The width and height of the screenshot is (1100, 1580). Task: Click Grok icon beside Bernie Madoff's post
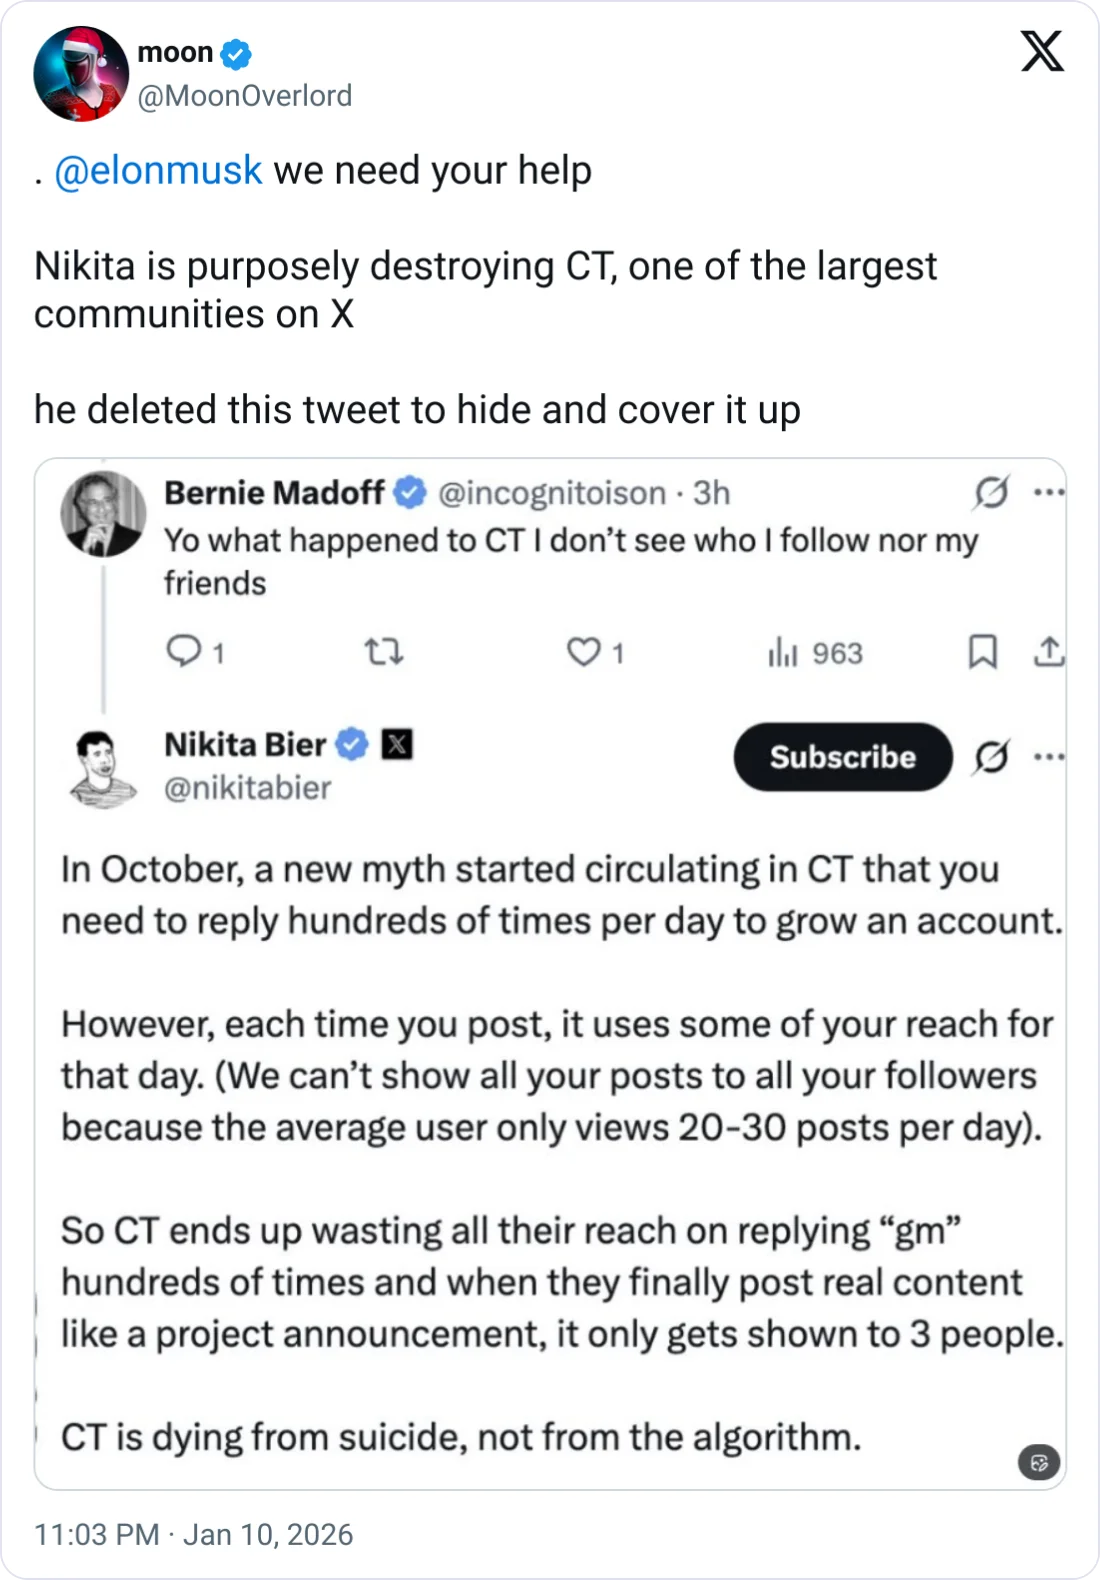[x=991, y=492]
